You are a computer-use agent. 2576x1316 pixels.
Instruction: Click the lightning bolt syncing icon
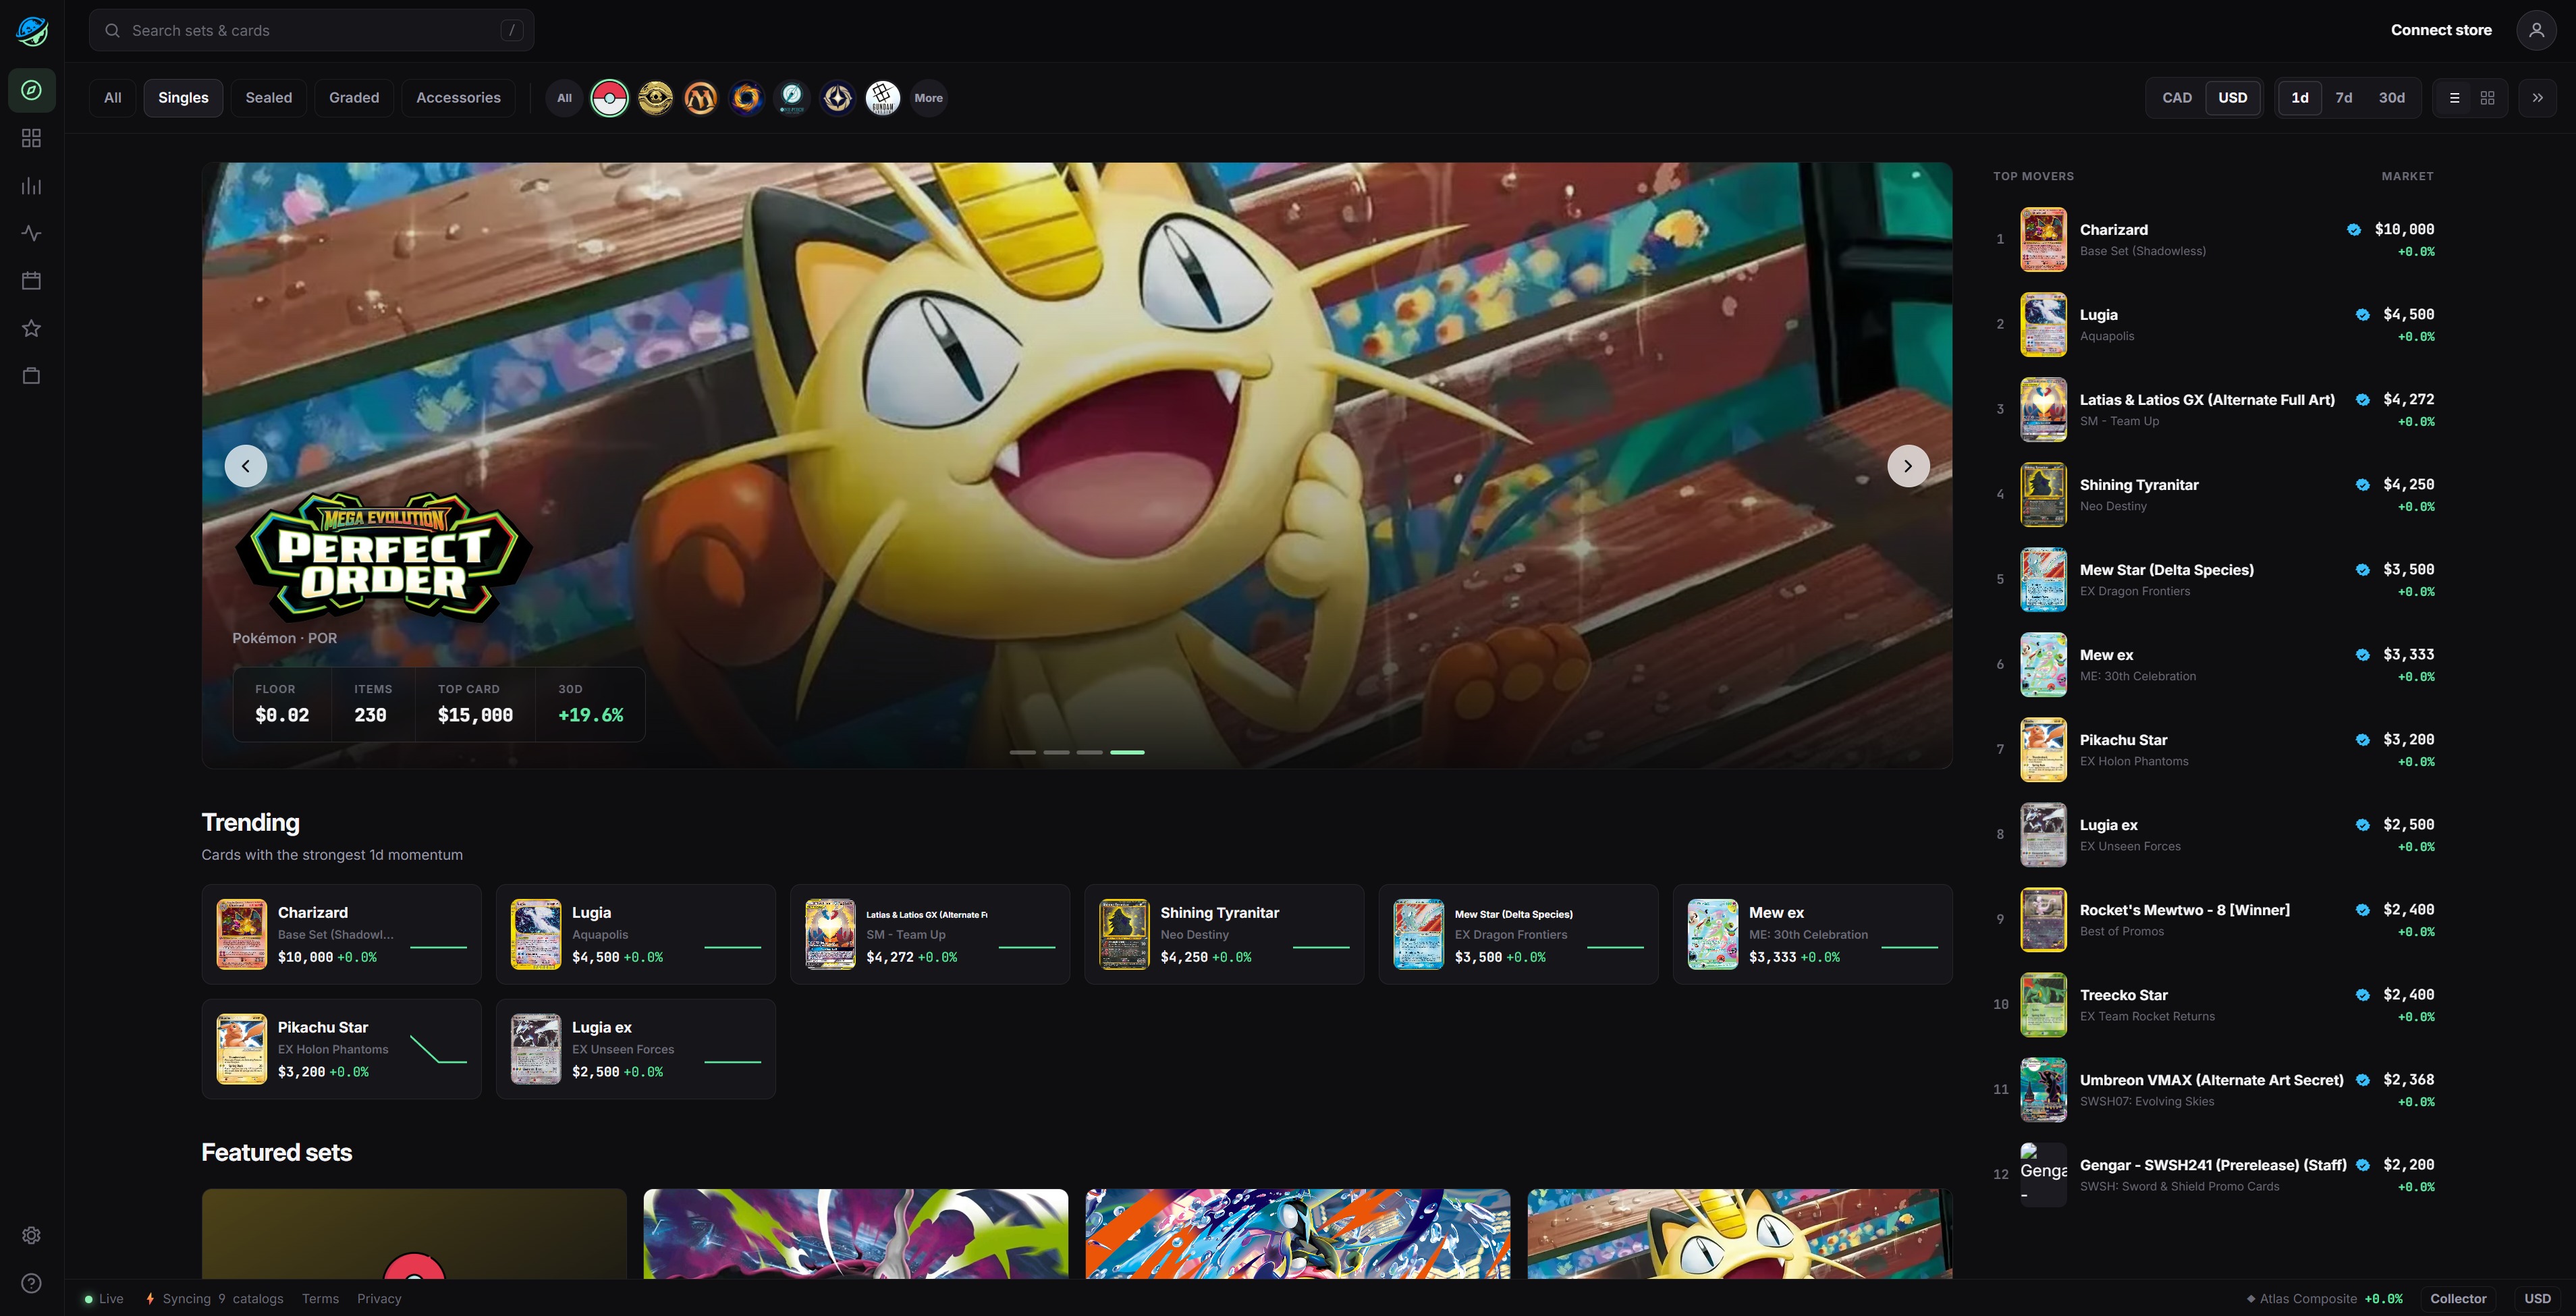point(150,1299)
